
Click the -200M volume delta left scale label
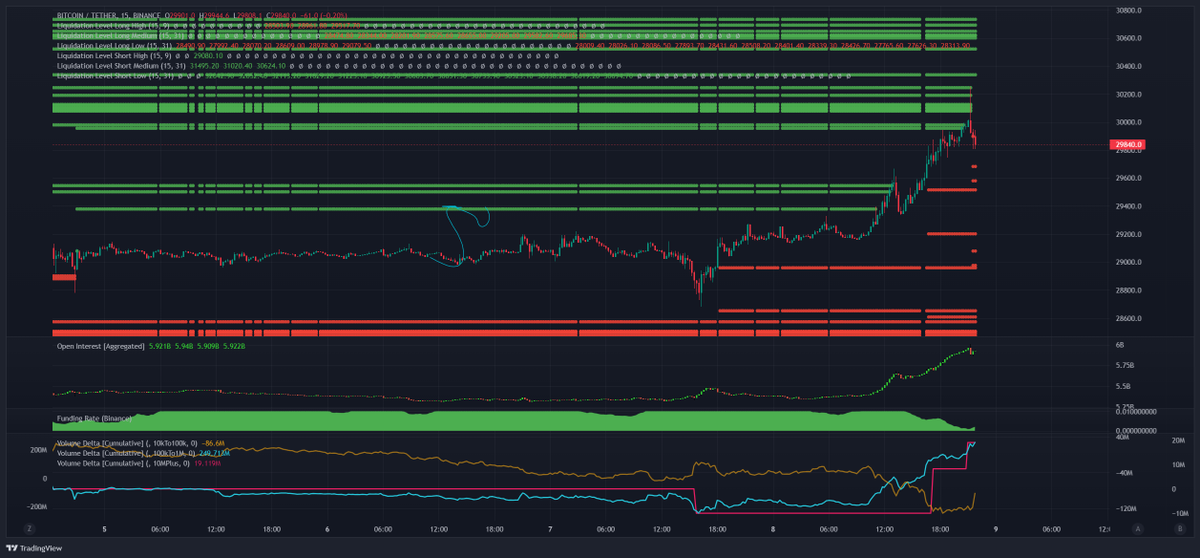[x=36, y=506]
